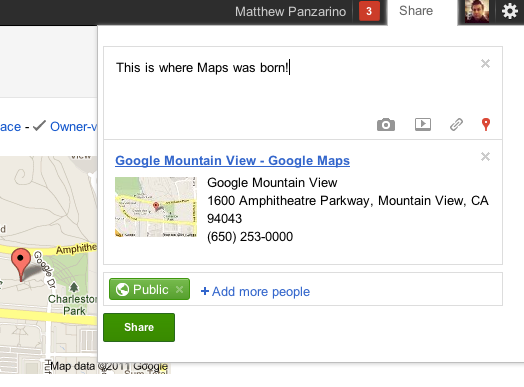Add a photo with the camera icon

click(386, 125)
